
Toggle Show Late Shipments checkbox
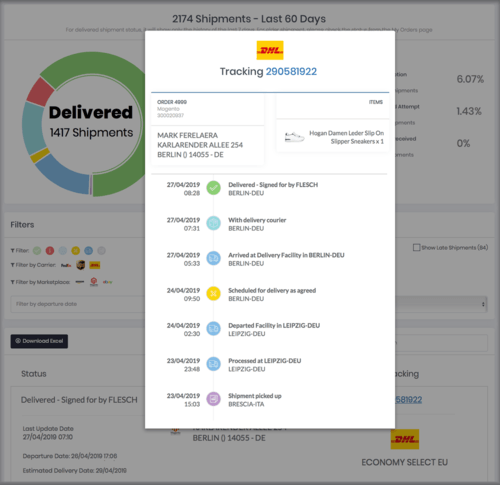coord(416,247)
